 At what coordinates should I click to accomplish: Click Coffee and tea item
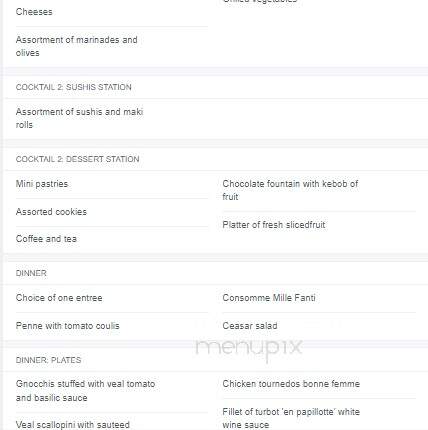click(x=46, y=239)
